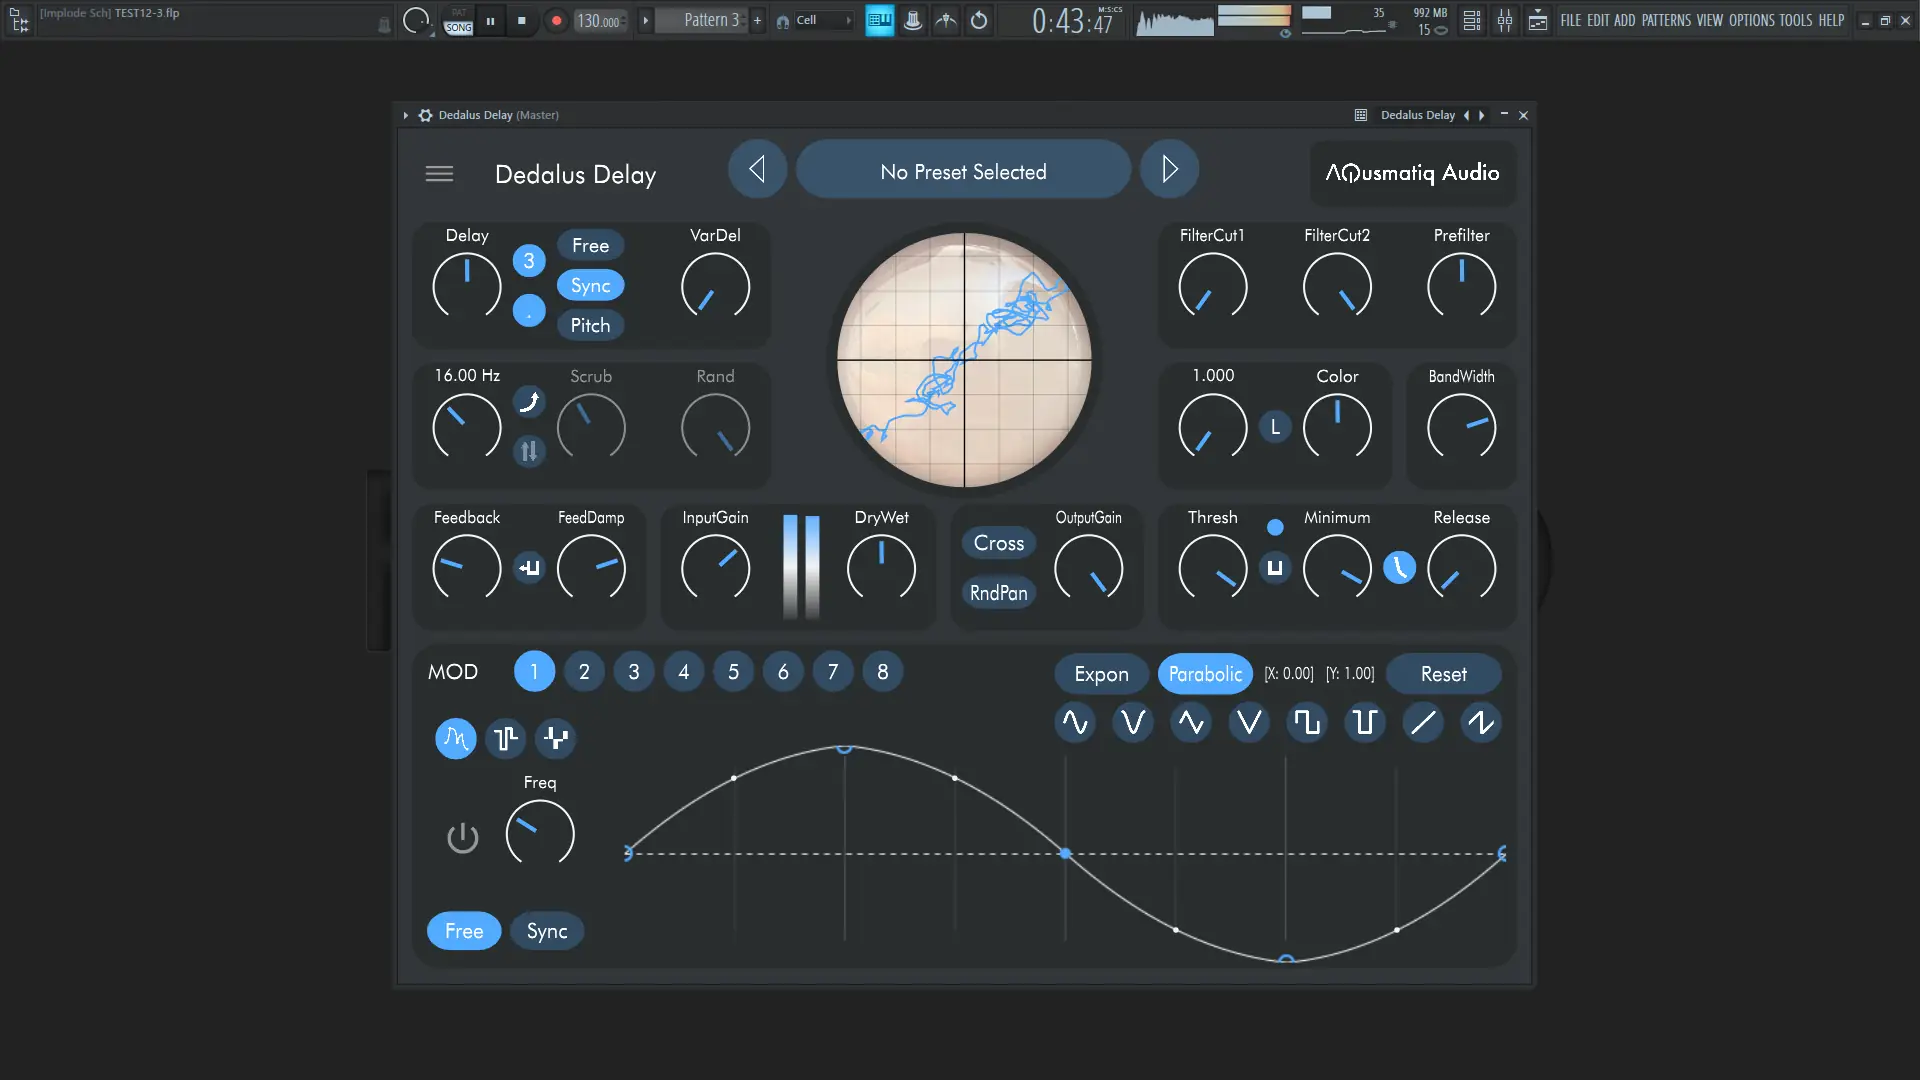Screen dimensions: 1920x1080
Task: Open the PATTERNS menu
Action: [x=1666, y=20]
